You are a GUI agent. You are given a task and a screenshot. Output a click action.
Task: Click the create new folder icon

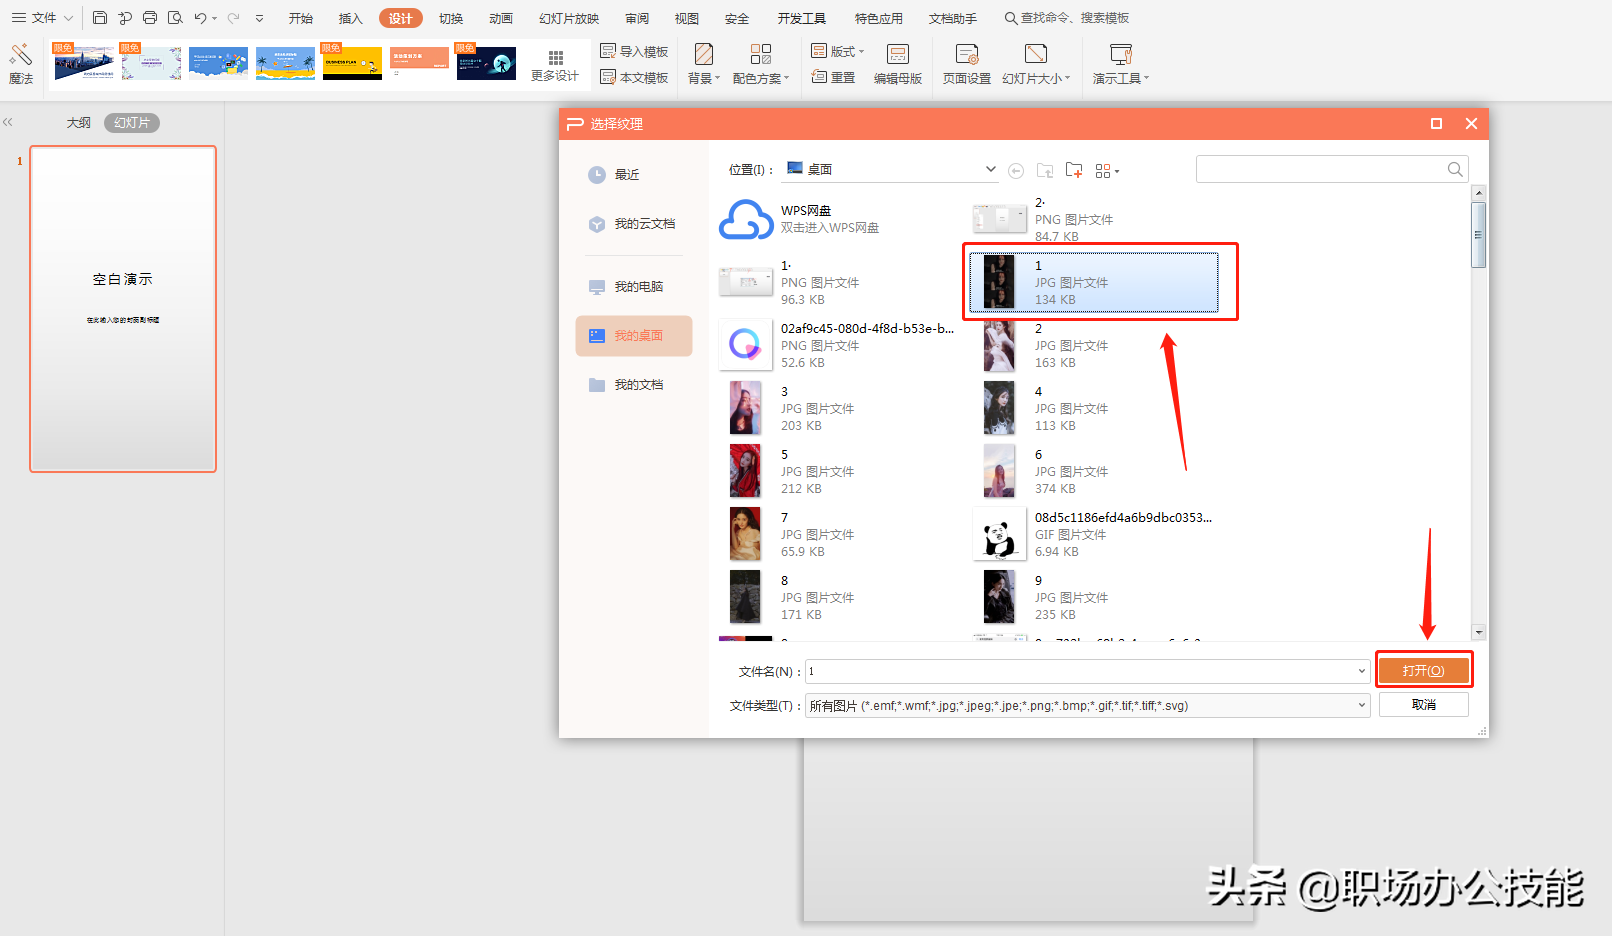click(1074, 171)
